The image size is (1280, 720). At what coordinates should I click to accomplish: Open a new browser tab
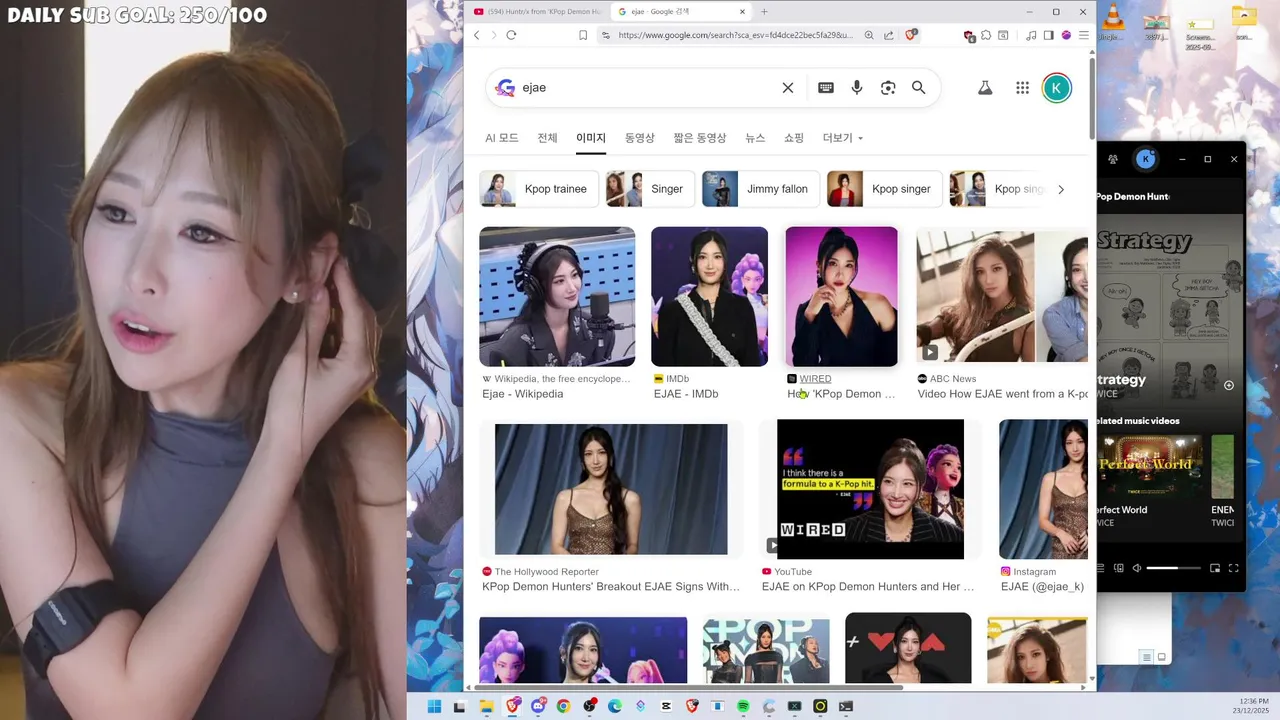point(764,12)
